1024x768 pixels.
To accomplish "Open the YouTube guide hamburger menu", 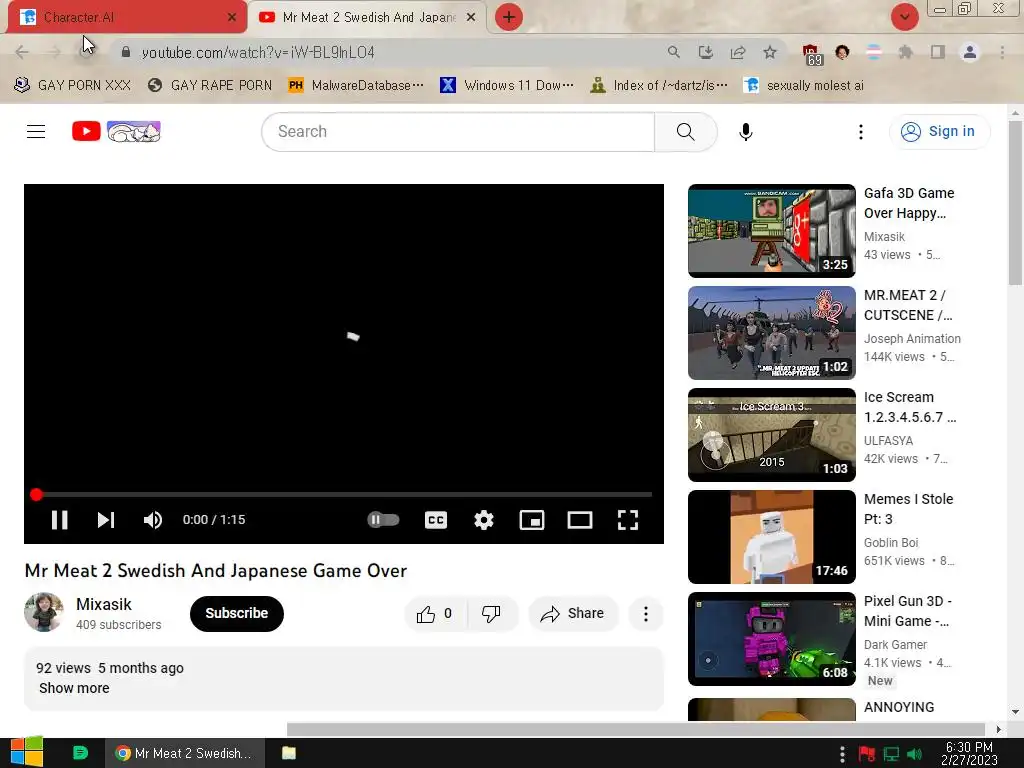I will pyautogui.click(x=36, y=131).
